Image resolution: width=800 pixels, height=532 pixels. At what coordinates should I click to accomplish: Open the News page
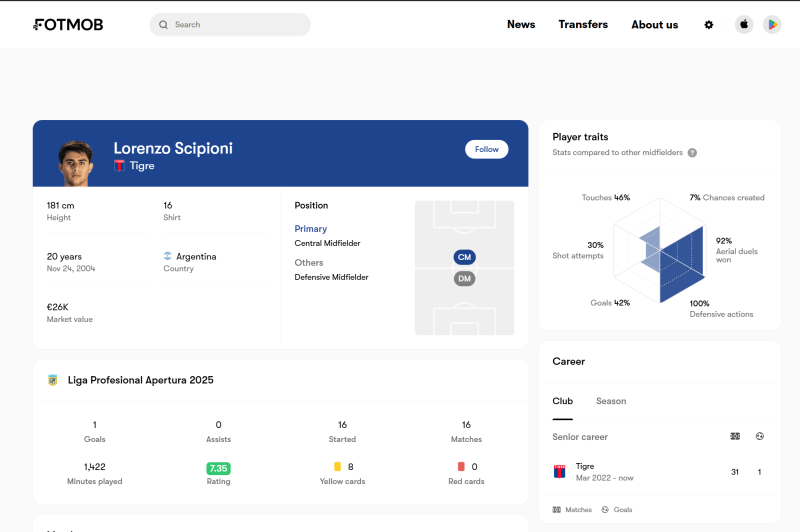coord(521,24)
